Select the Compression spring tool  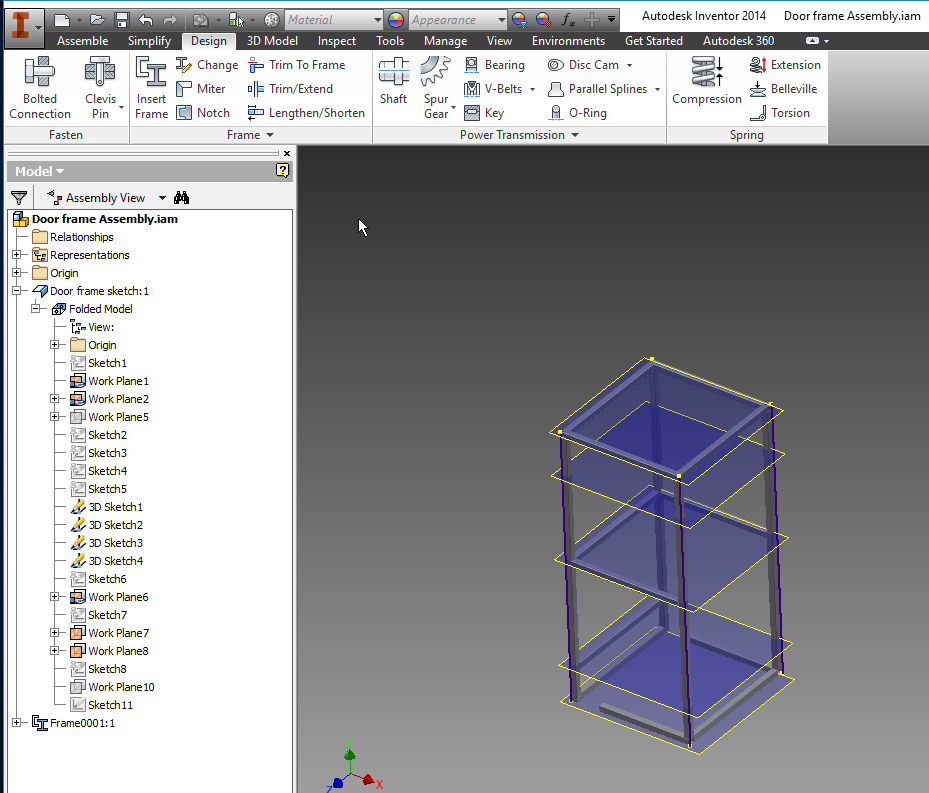point(707,85)
